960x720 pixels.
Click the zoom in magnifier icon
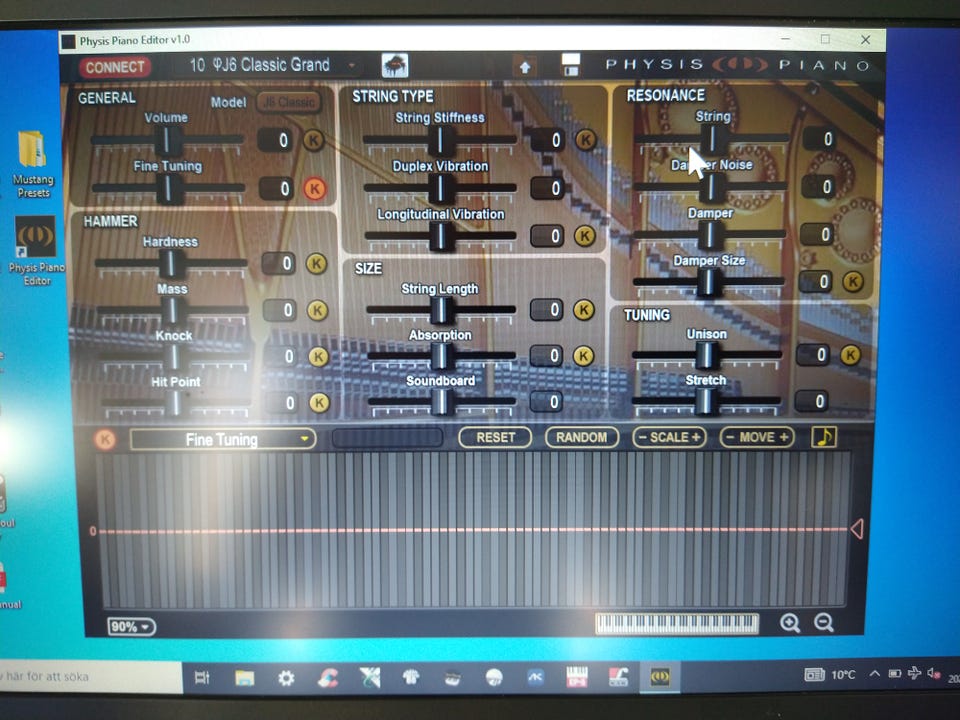click(790, 623)
